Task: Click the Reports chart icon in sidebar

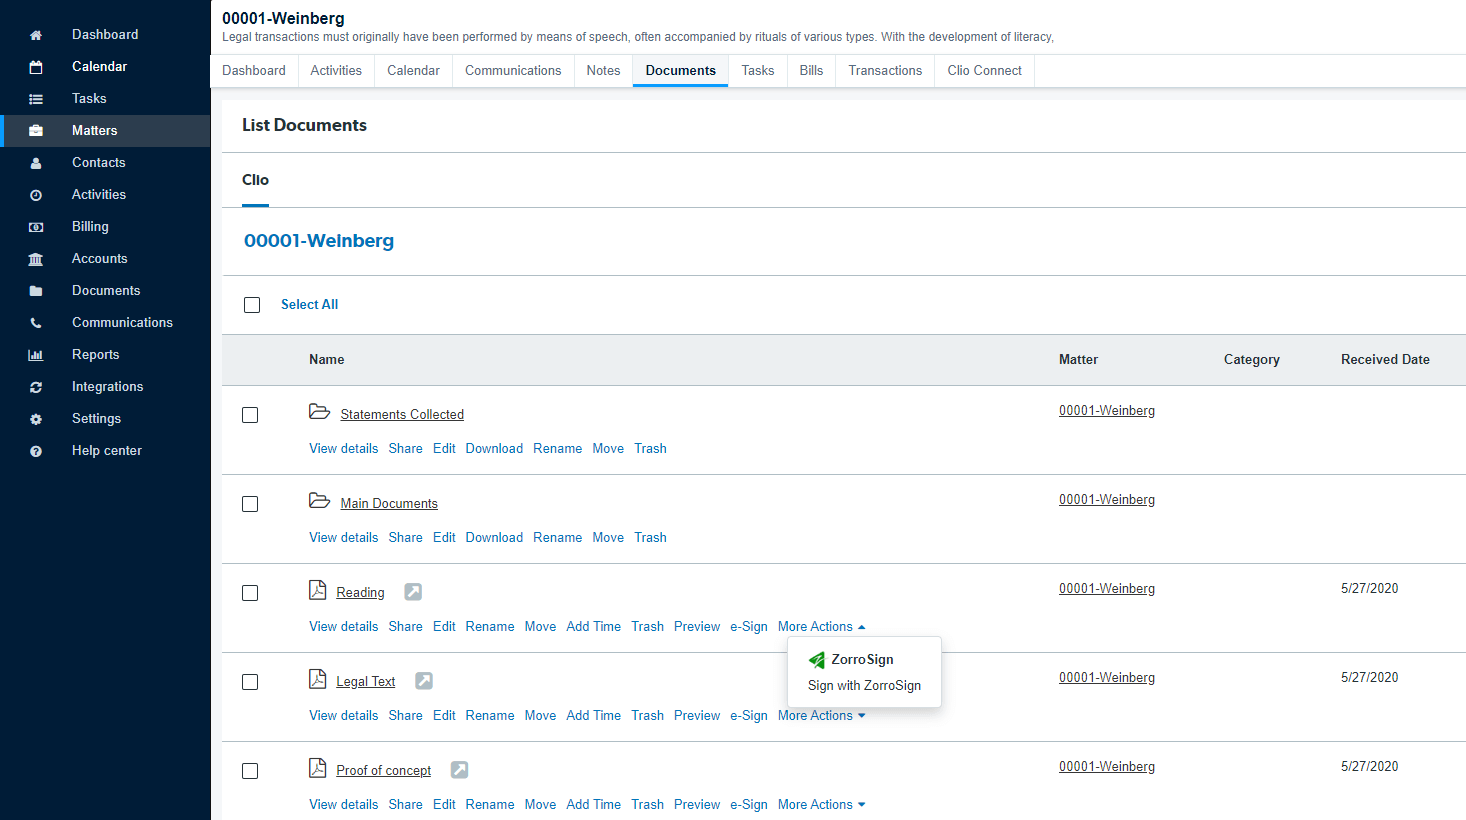Action: pyautogui.click(x=36, y=355)
